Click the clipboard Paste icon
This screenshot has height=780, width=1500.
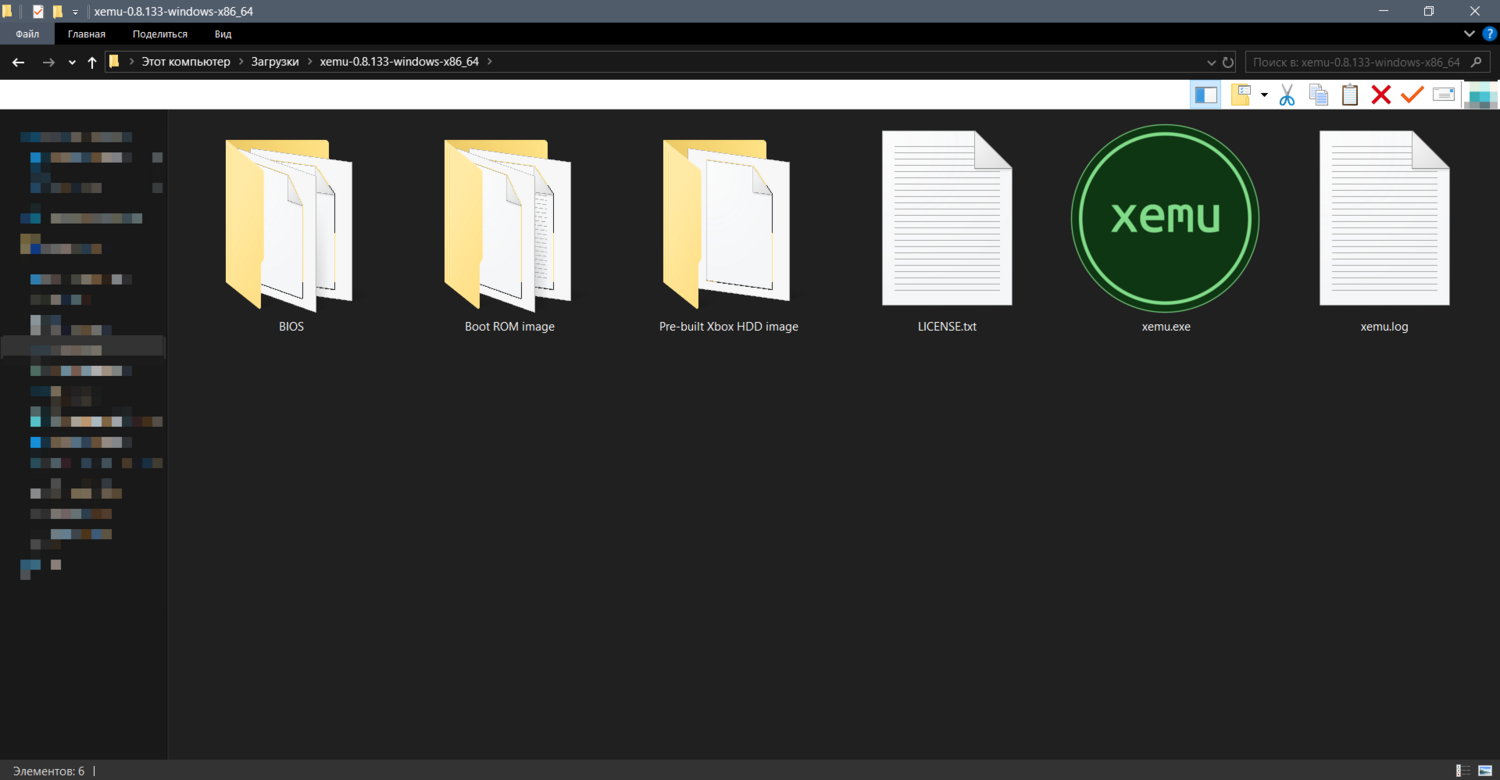click(1350, 95)
